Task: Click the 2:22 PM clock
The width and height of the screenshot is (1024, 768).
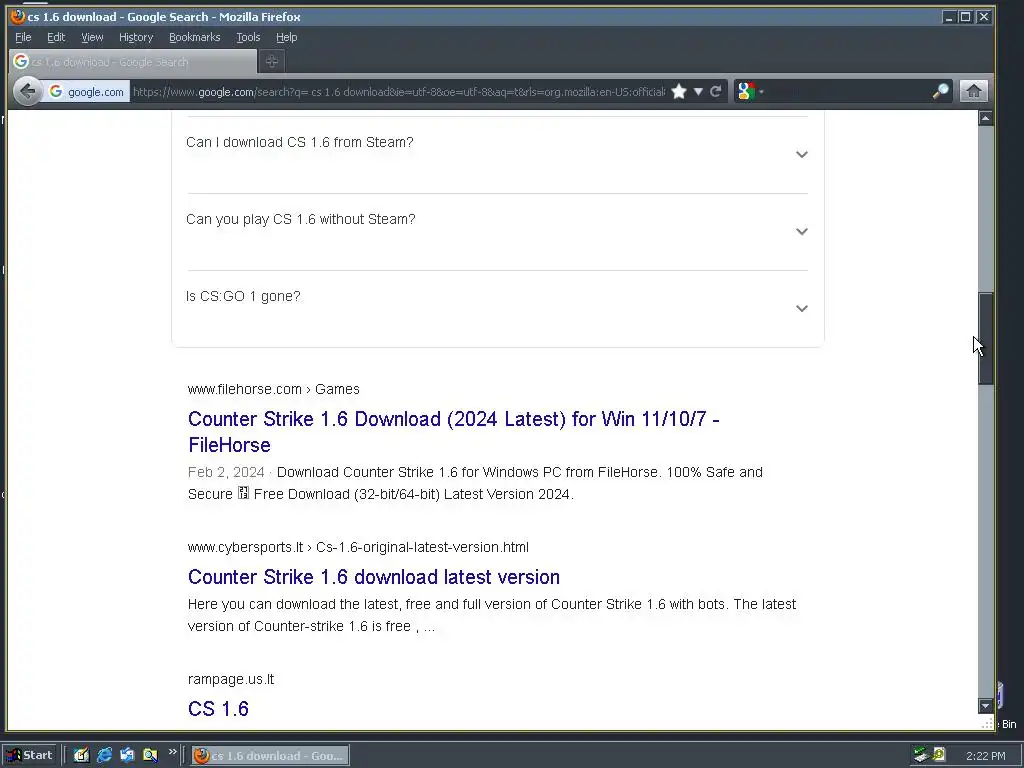Action: point(985,756)
